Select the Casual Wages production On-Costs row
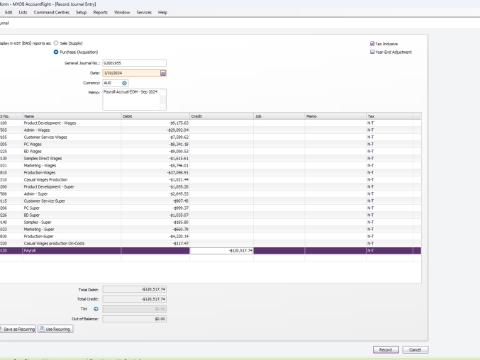This screenshot has width=480, height=360. (x=210, y=243)
